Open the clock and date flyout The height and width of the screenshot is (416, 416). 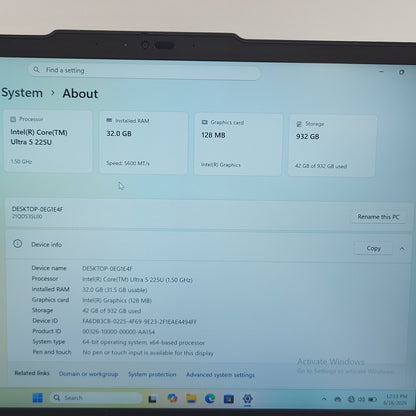pyautogui.click(x=396, y=399)
